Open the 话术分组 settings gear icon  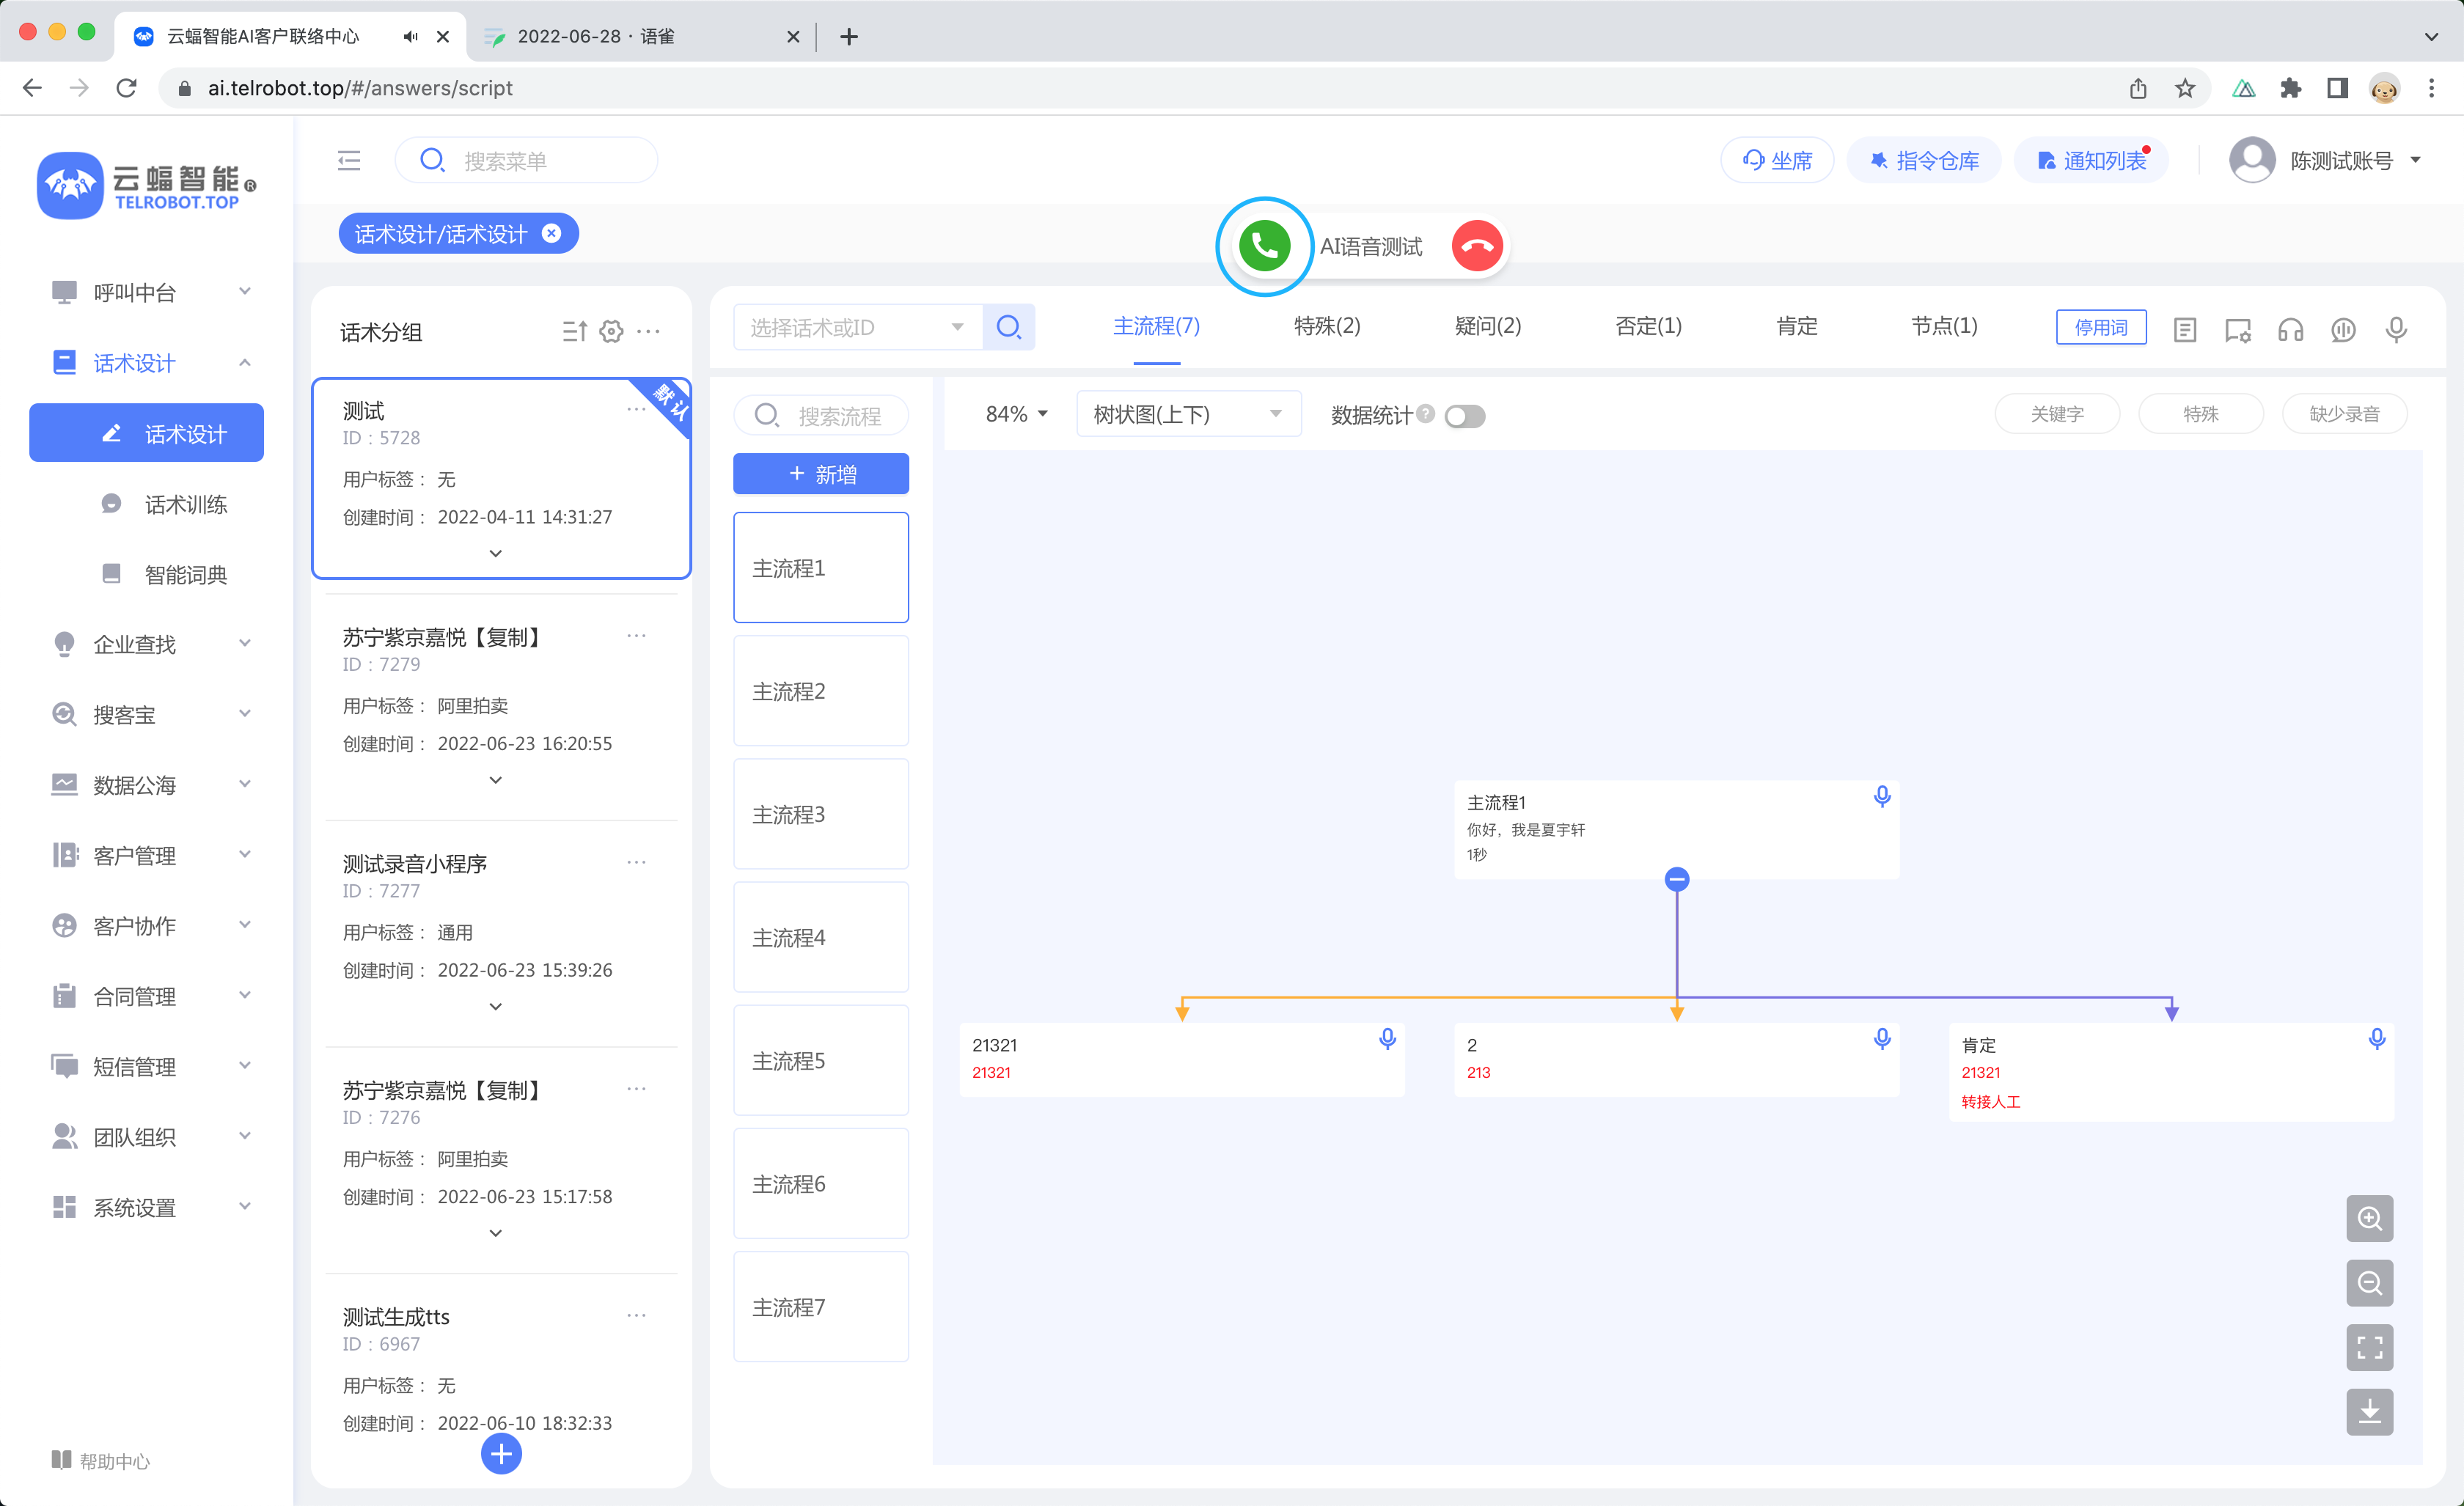(x=611, y=331)
